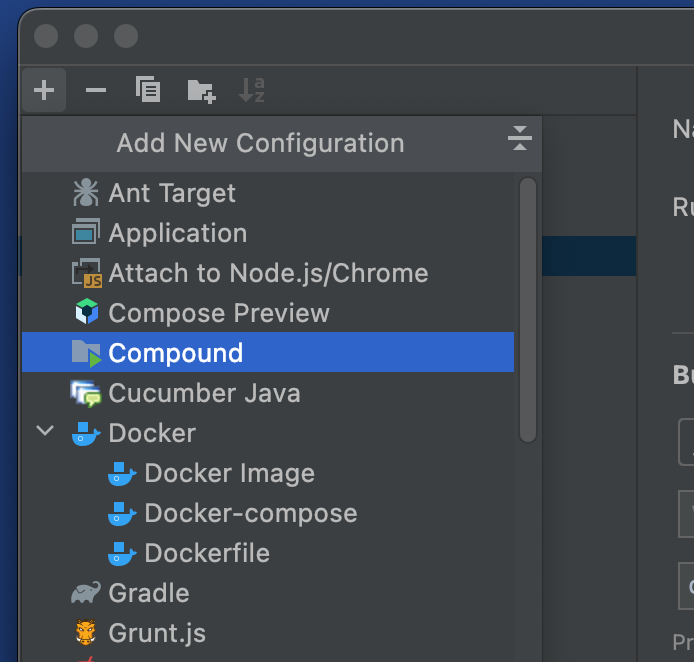The height and width of the screenshot is (662, 694).
Task: Select Dockerfile under Docker group
Action: coord(206,553)
